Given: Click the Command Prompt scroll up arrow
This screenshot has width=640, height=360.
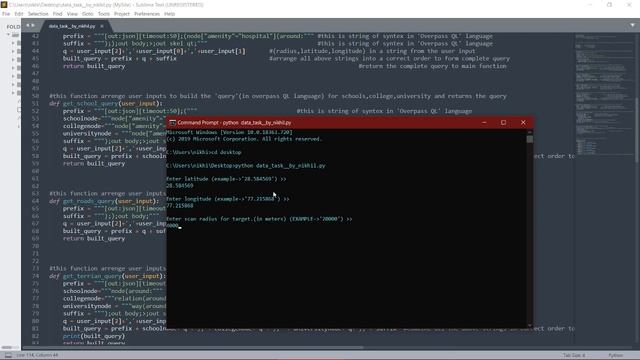Looking at the screenshot, I should click(530, 132).
